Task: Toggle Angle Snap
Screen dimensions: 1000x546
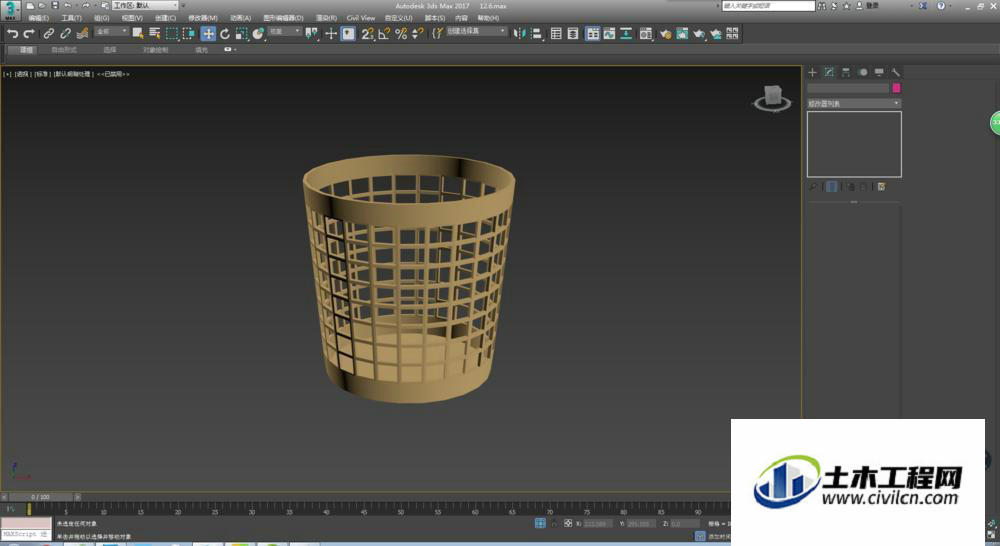Action: pyautogui.click(x=384, y=33)
